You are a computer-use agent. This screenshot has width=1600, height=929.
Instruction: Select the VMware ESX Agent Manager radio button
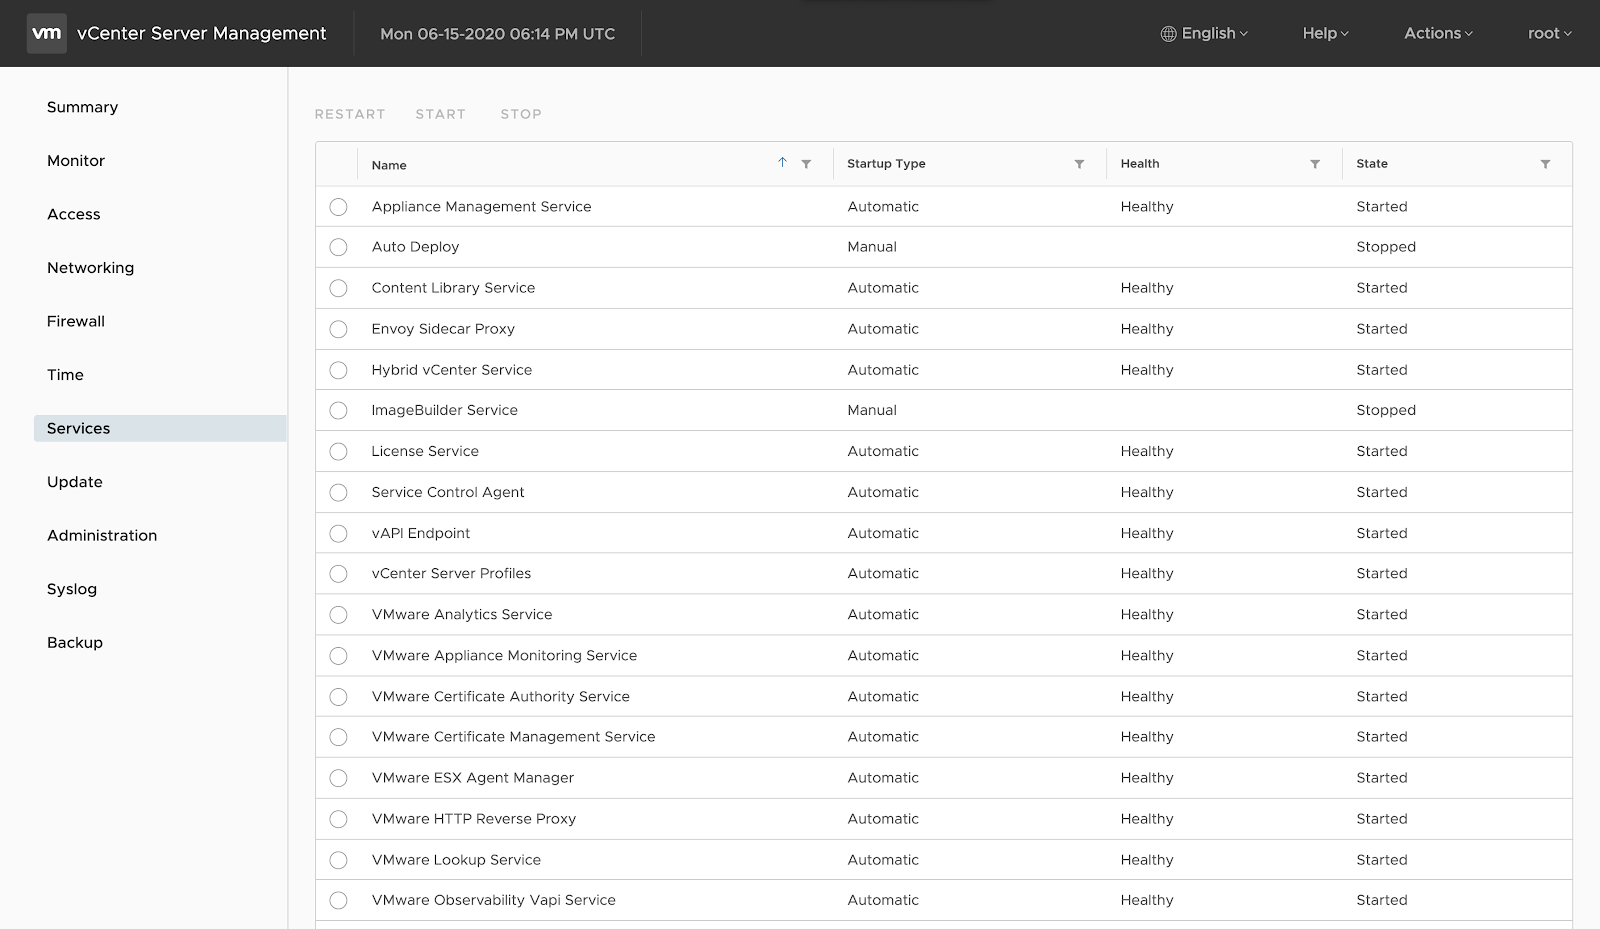(338, 778)
